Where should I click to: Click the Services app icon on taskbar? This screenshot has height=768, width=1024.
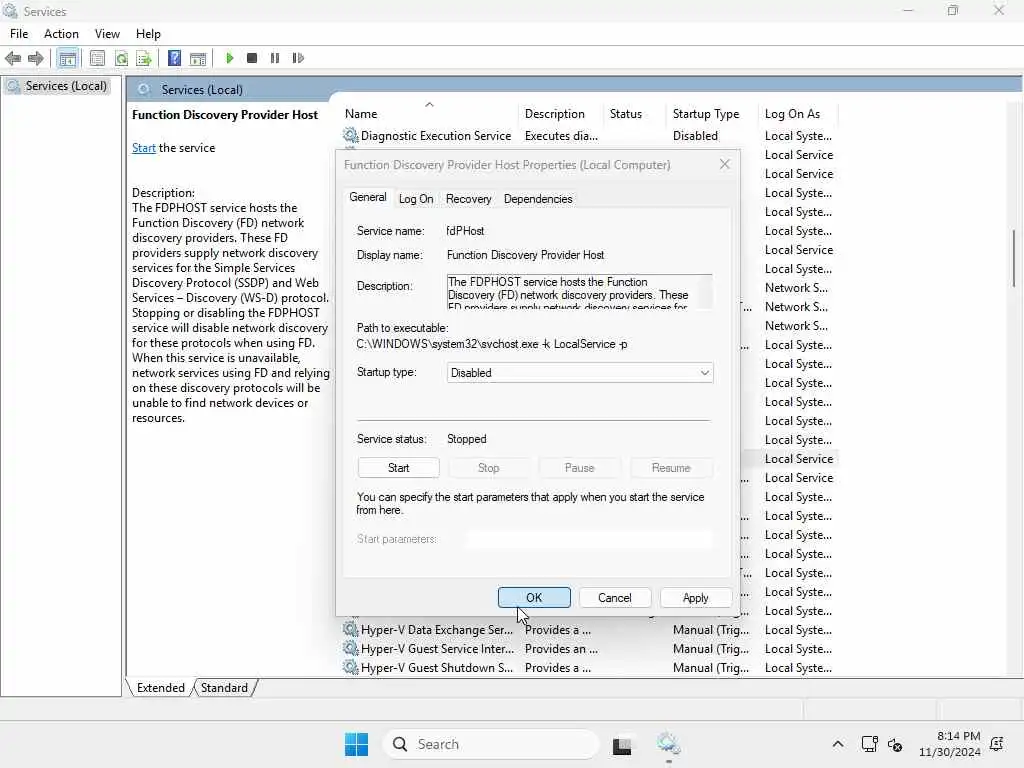tap(669, 744)
